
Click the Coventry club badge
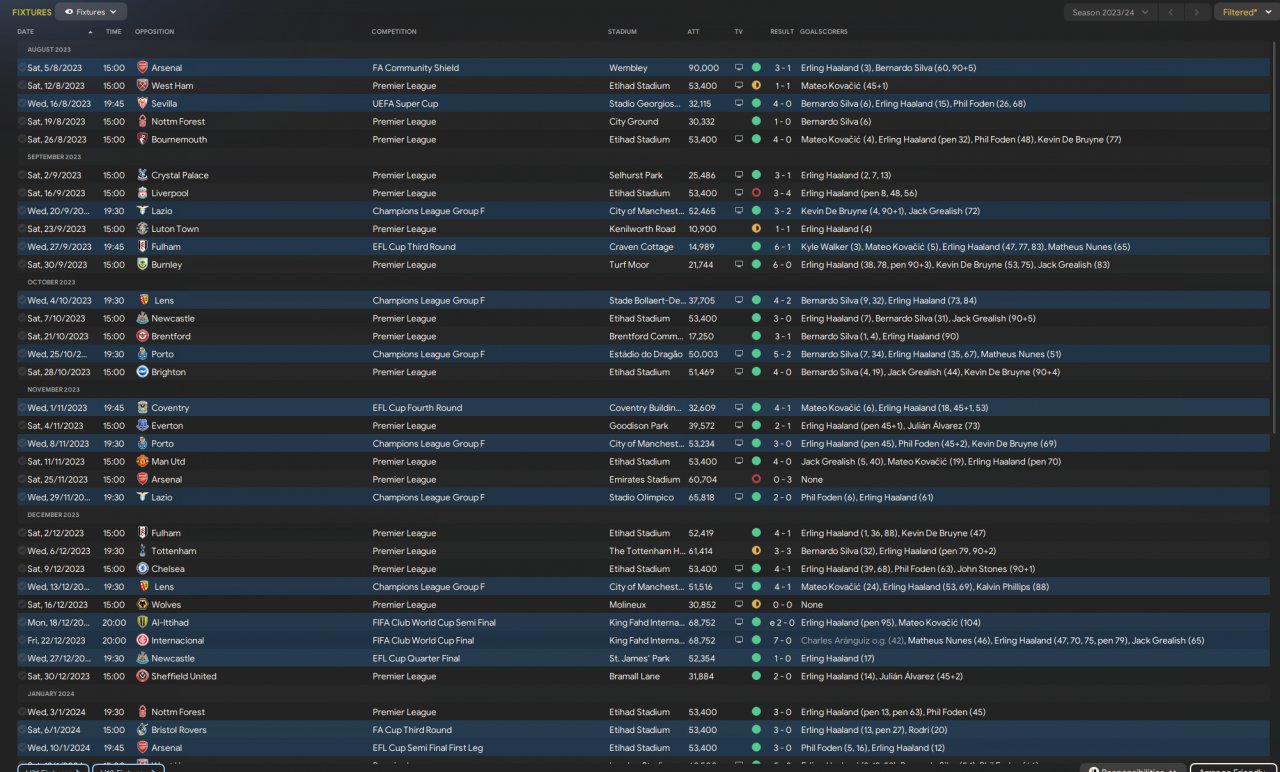(x=142, y=408)
